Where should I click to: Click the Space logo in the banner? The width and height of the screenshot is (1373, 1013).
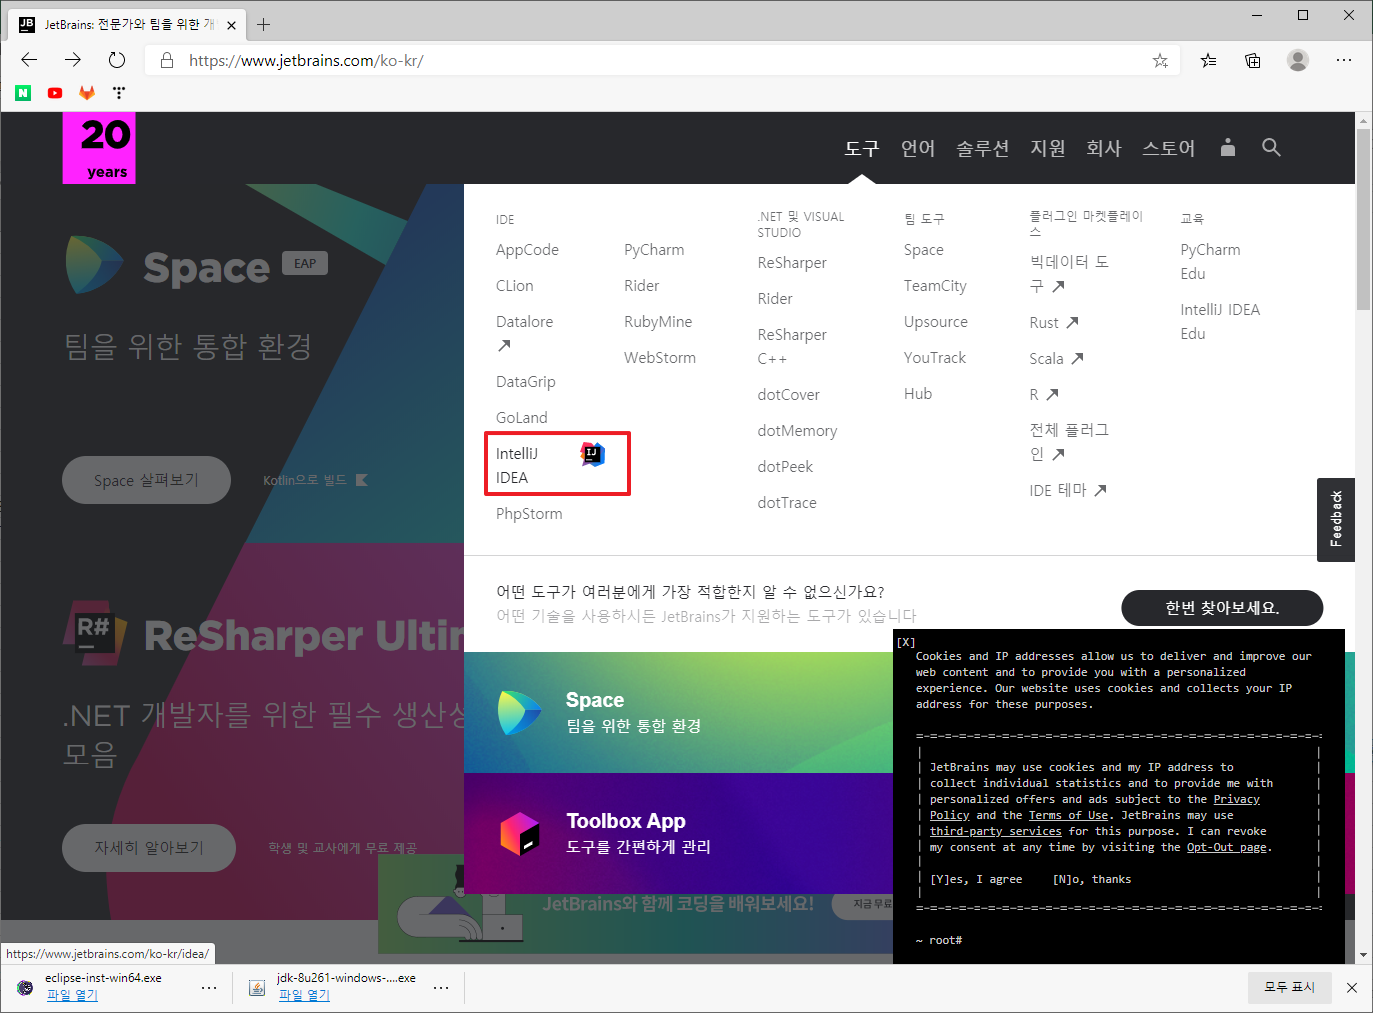point(519,713)
